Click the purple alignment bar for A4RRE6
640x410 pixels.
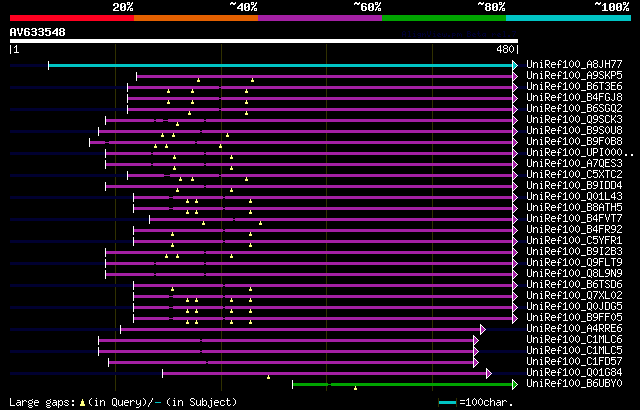tap(300, 330)
